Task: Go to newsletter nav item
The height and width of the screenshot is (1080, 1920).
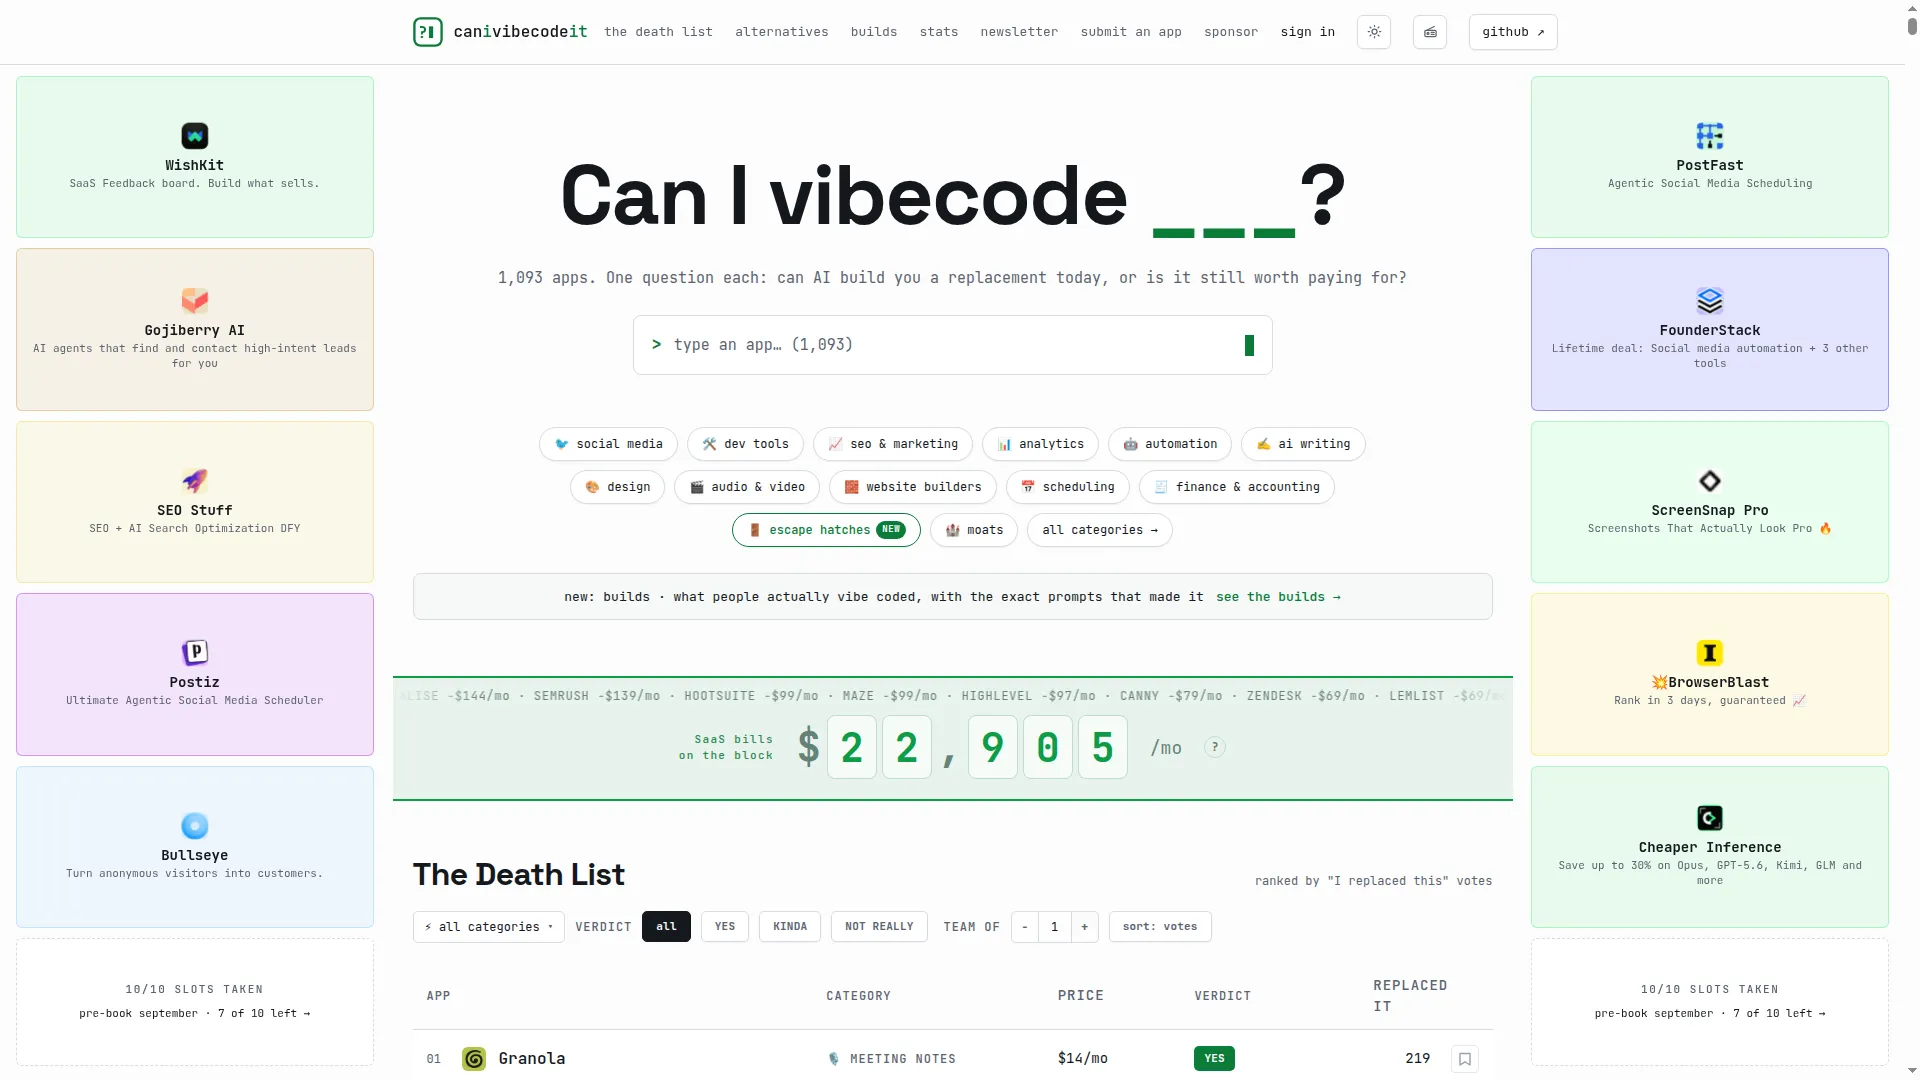Action: tap(1019, 32)
